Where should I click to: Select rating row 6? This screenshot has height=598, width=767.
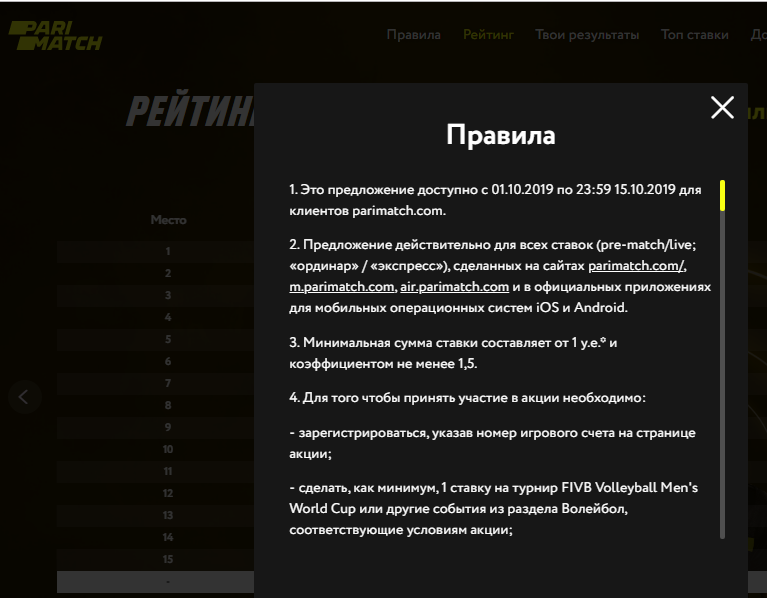click(x=156, y=361)
